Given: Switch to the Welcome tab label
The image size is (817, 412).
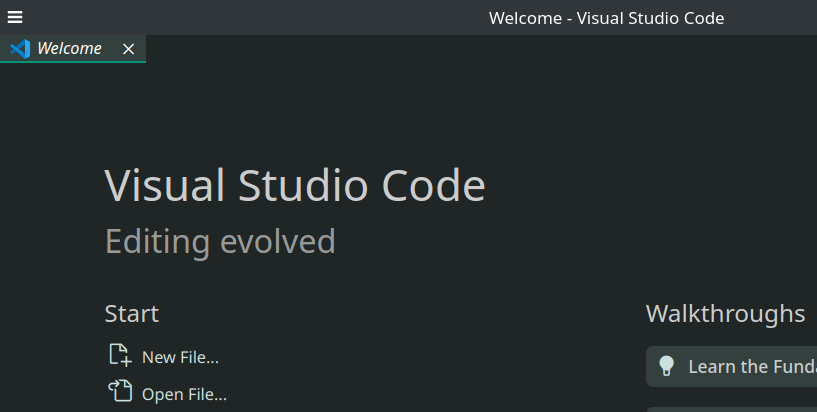Looking at the screenshot, I should 69,48.
